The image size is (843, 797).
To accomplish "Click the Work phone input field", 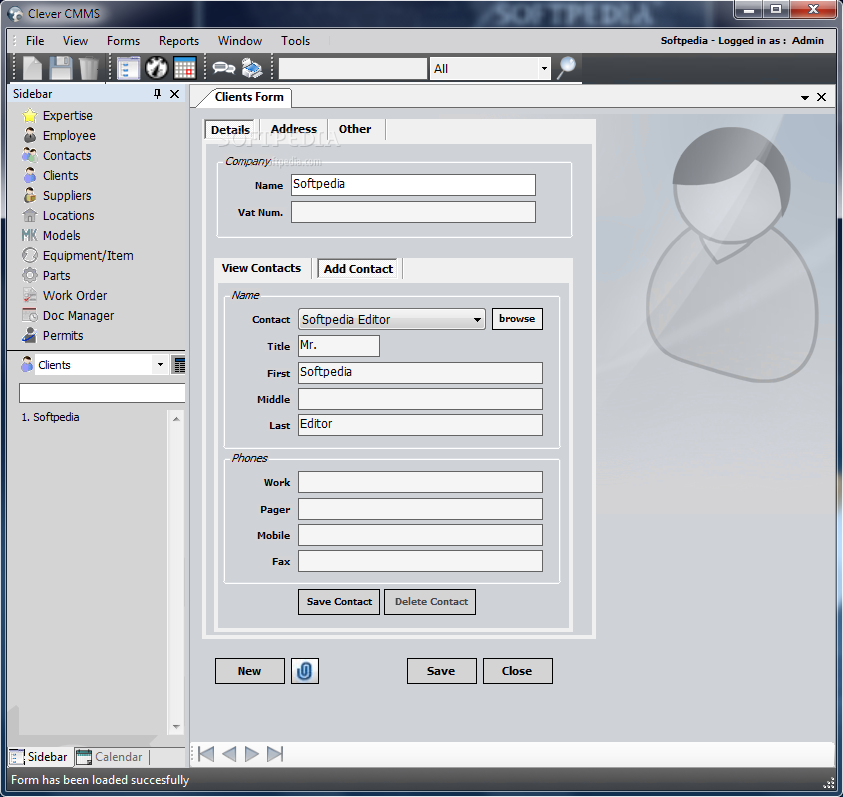I will click(x=420, y=482).
